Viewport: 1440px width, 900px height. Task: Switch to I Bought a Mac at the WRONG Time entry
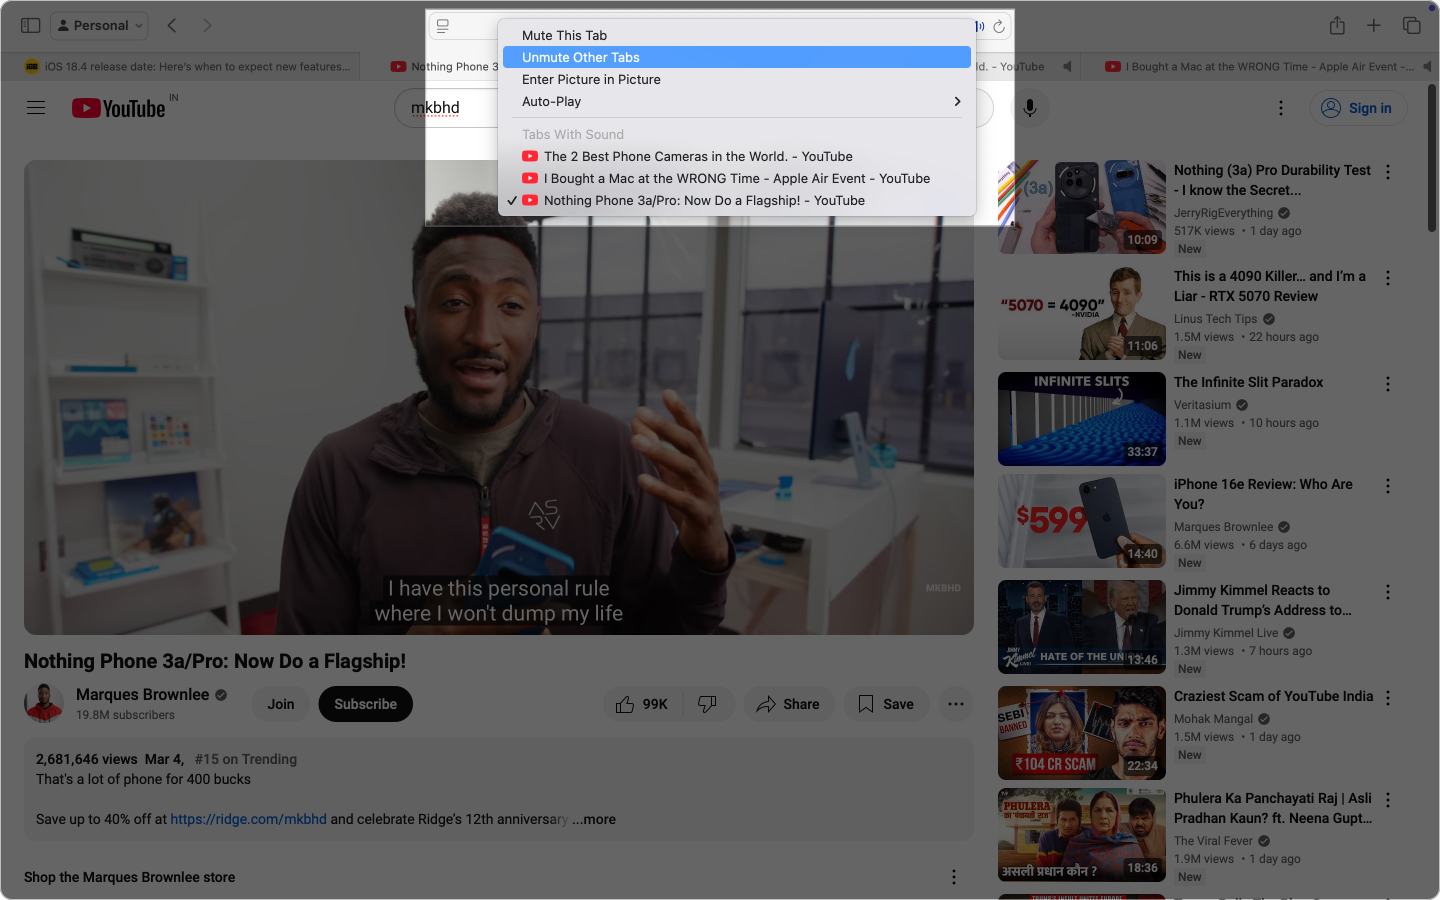(x=737, y=178)
